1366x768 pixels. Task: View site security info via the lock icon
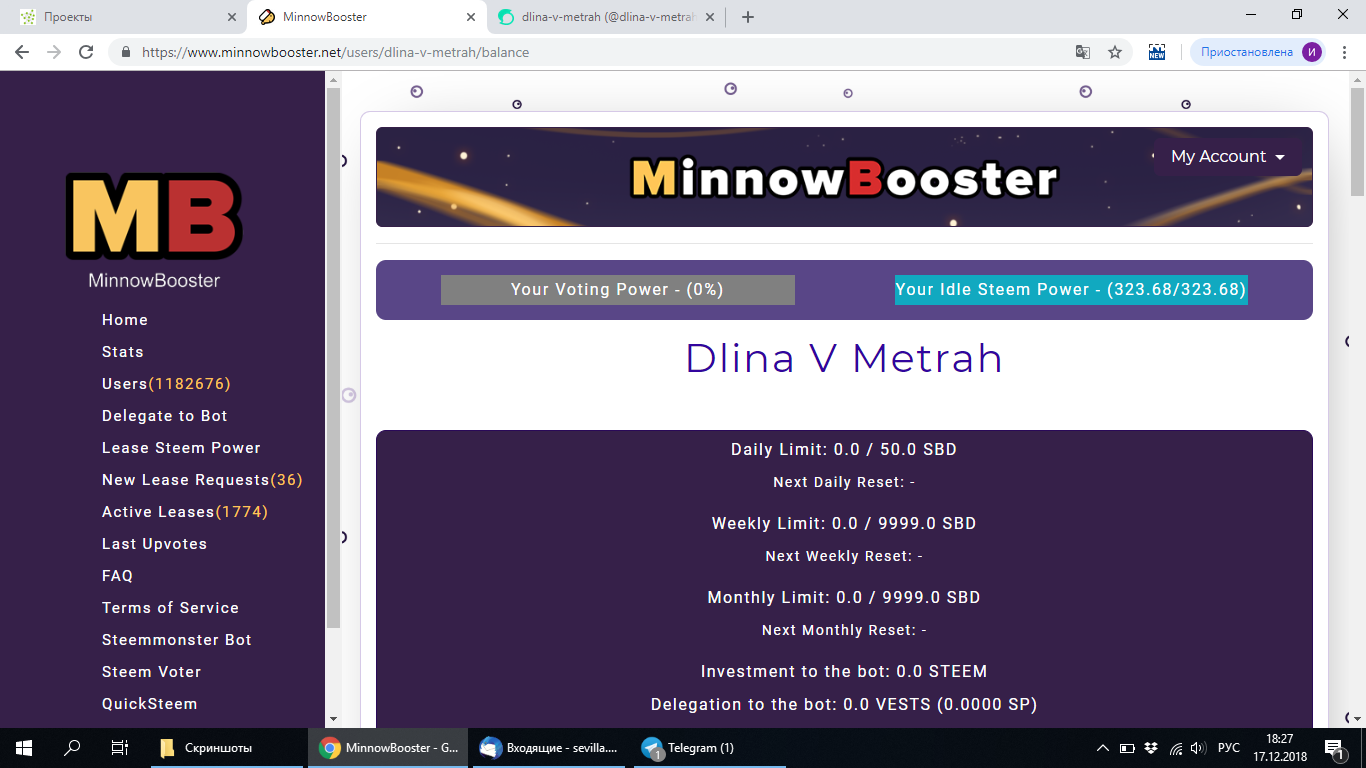coord(126,52)
